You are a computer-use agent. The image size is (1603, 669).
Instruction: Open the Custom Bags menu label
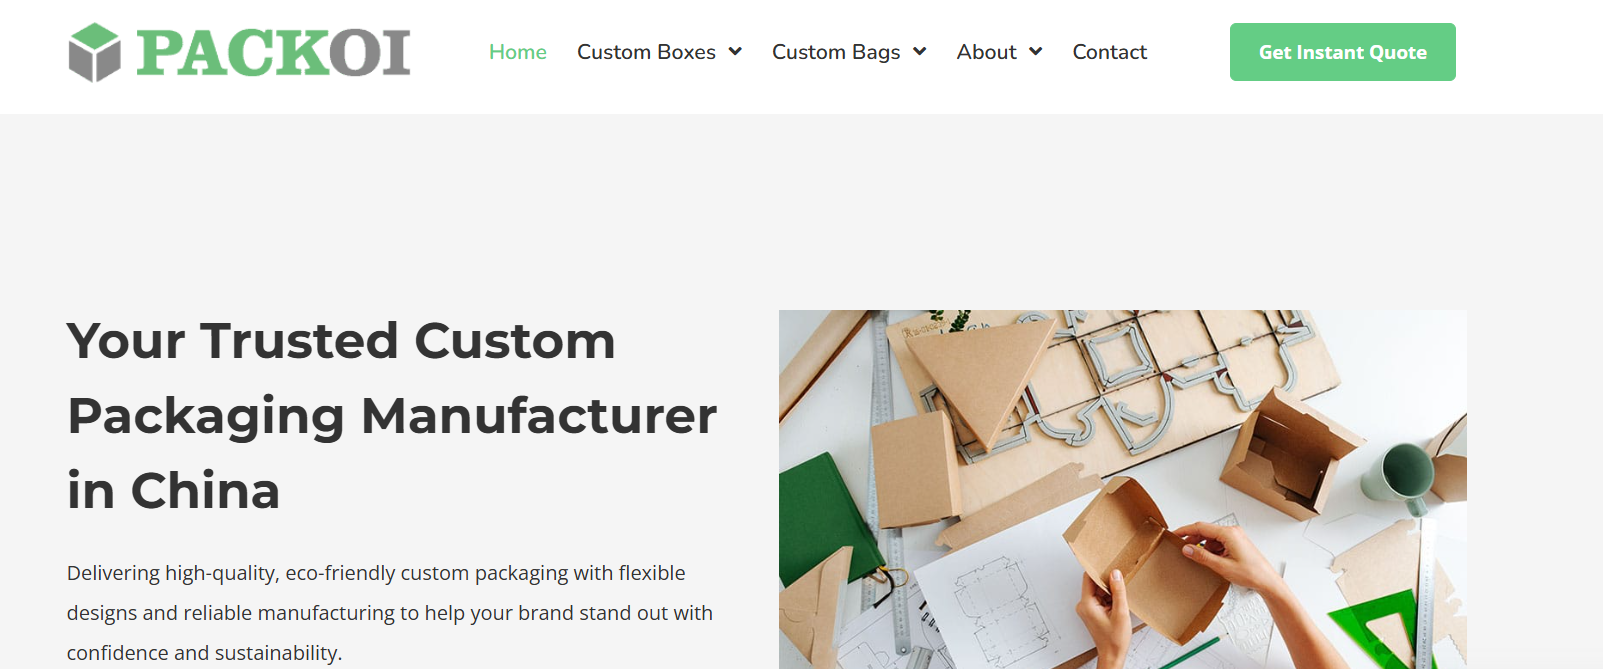[x=836, y=52]
